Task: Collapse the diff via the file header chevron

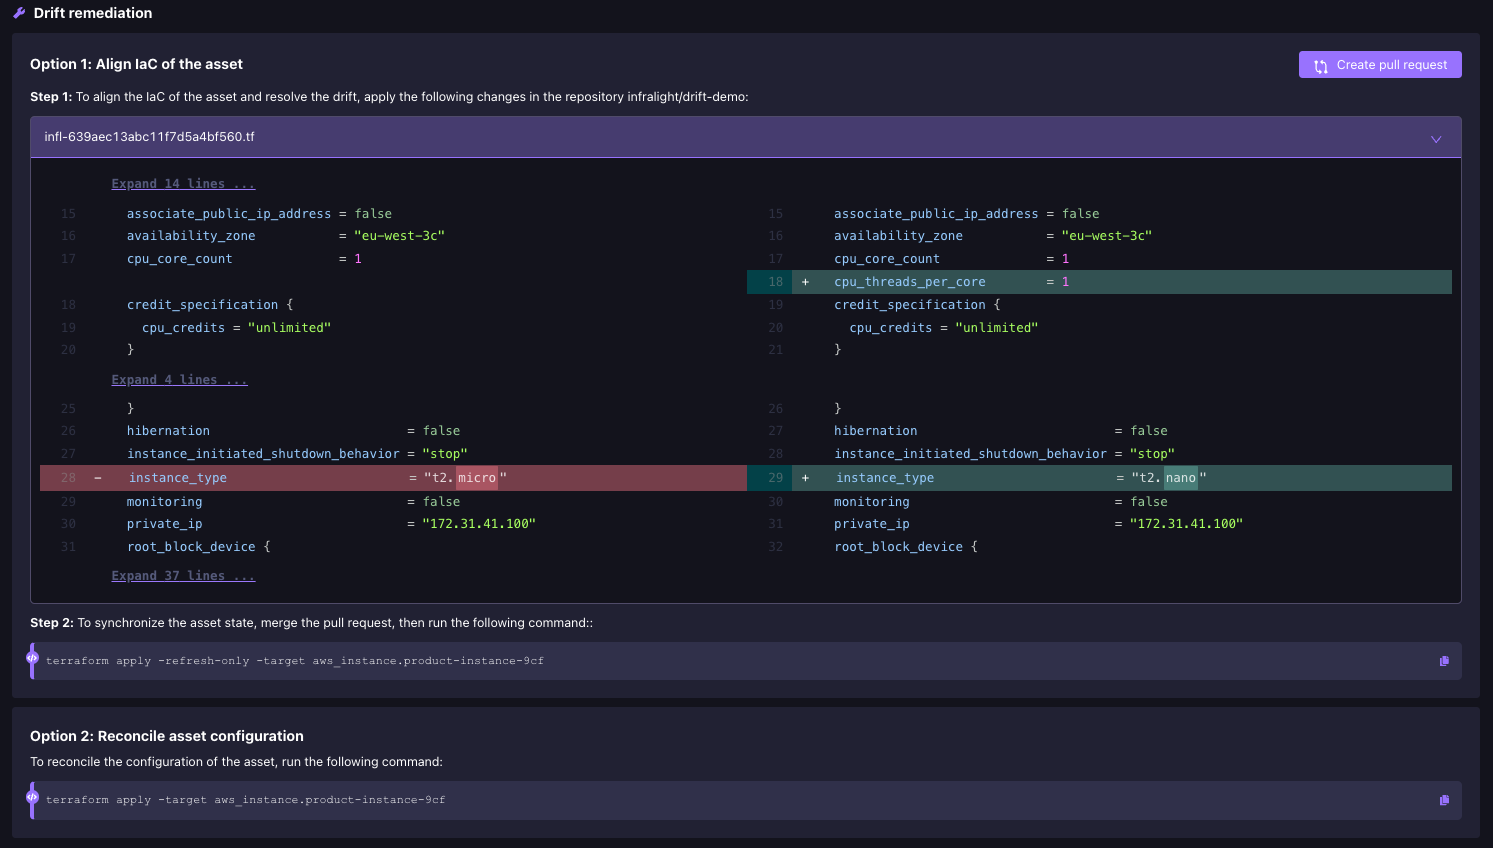Action: click(x=1436, y=139)
